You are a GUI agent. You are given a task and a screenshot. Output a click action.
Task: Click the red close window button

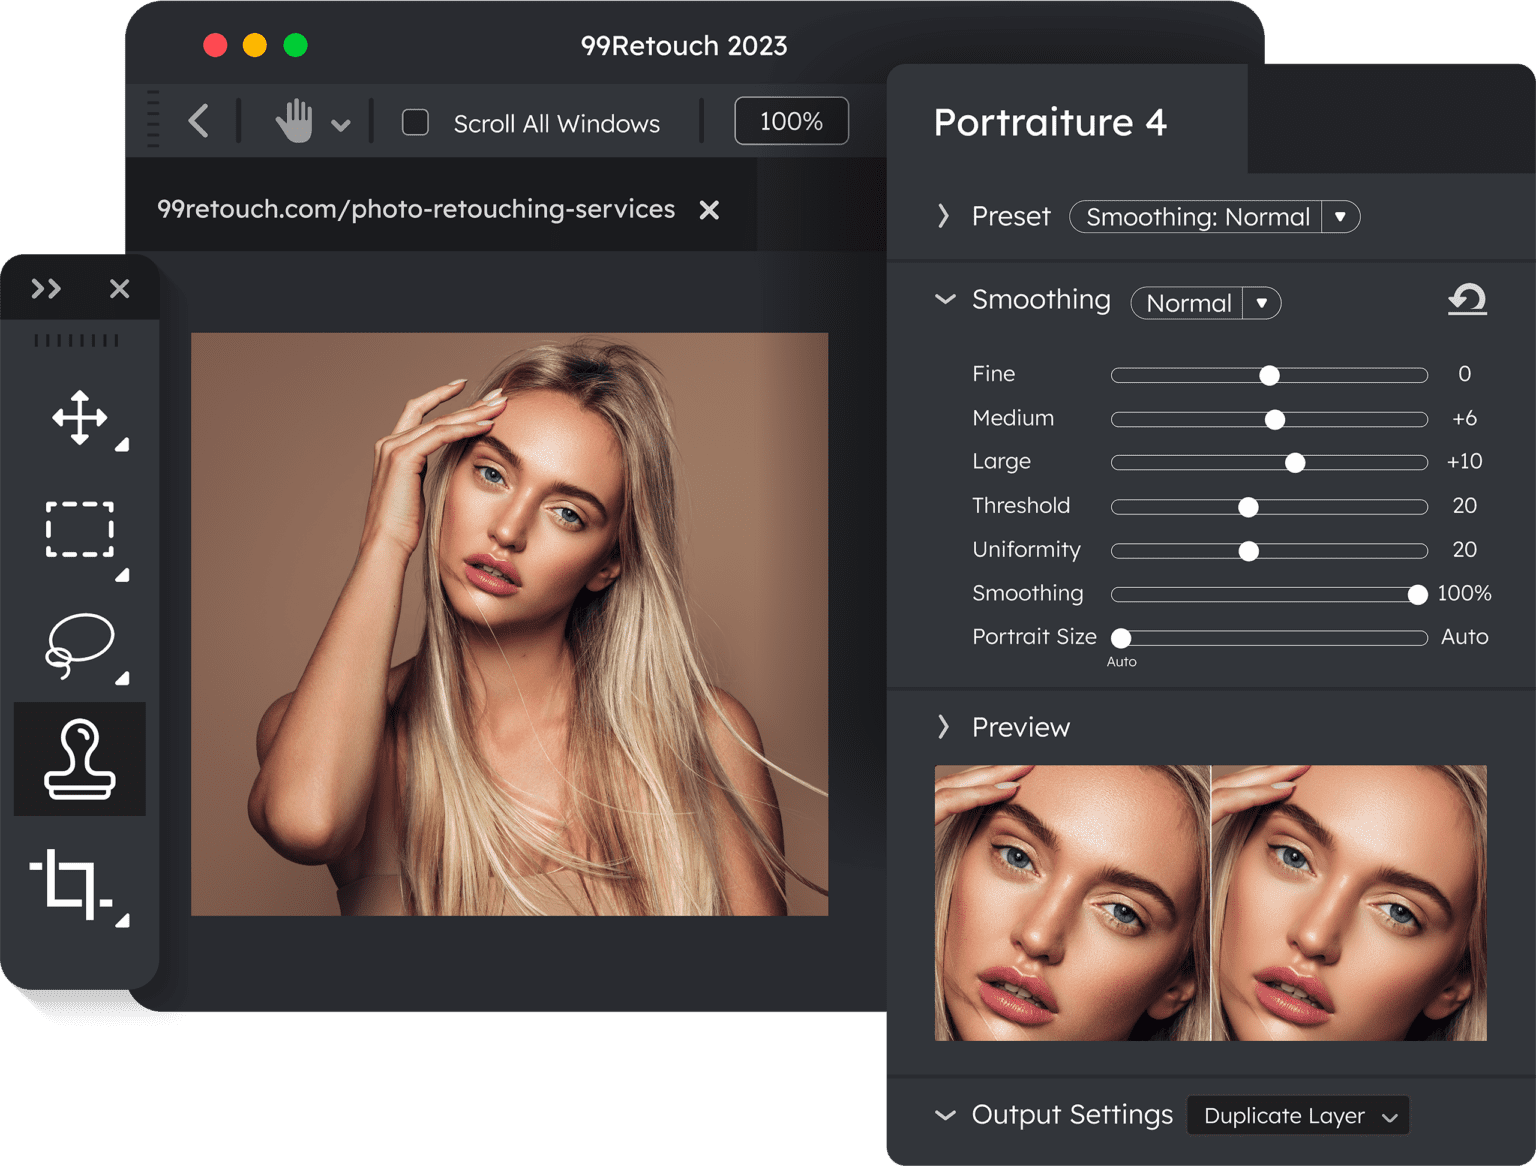(x=215, y=45)
